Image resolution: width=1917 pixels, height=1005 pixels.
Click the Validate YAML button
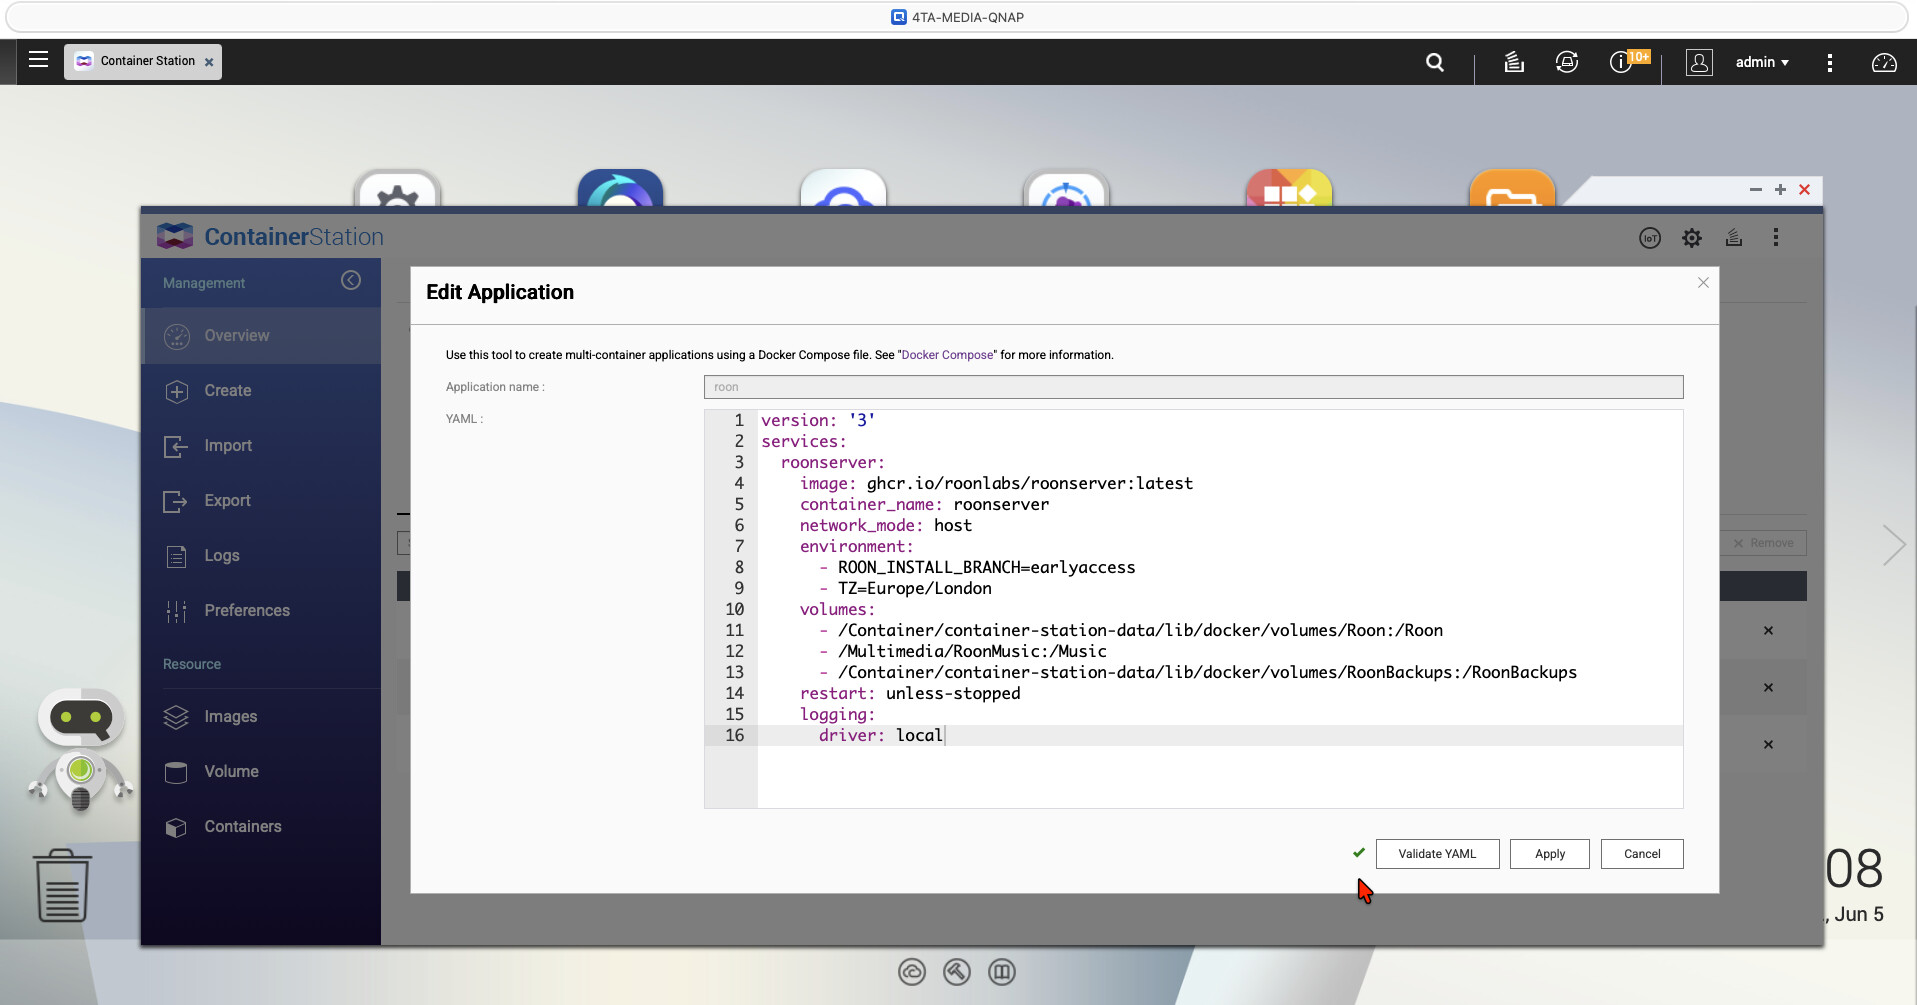point(1437,854)
